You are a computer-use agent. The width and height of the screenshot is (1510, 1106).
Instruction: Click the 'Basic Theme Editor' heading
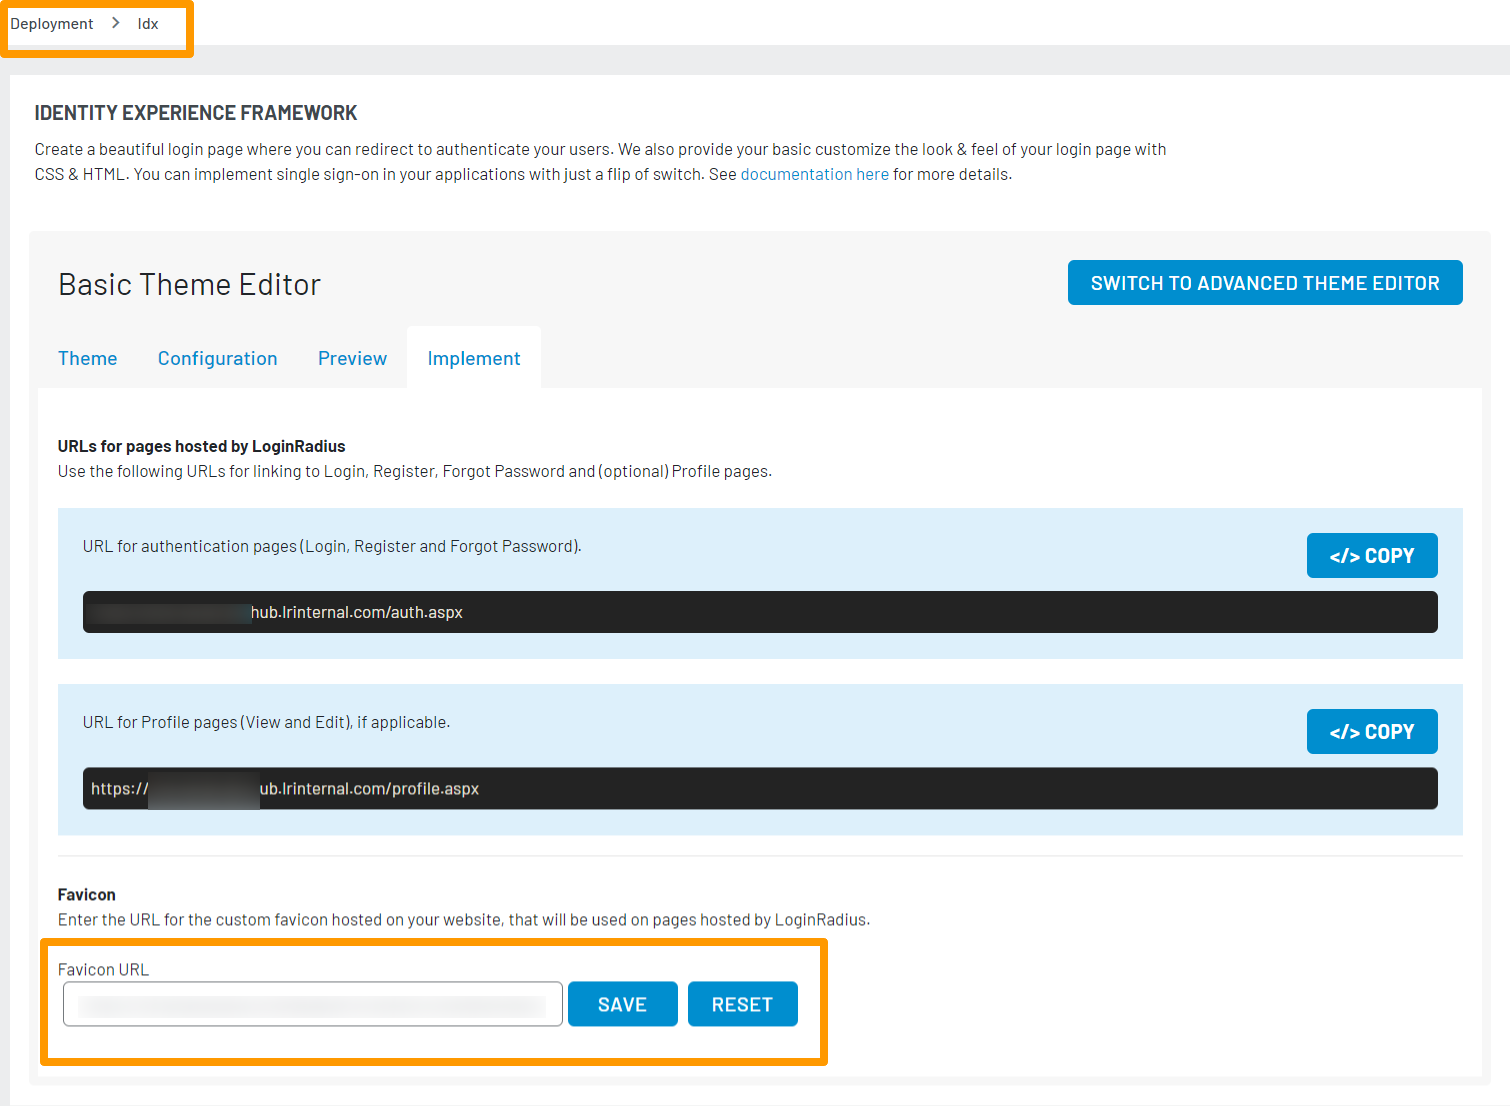pos(189,285)
